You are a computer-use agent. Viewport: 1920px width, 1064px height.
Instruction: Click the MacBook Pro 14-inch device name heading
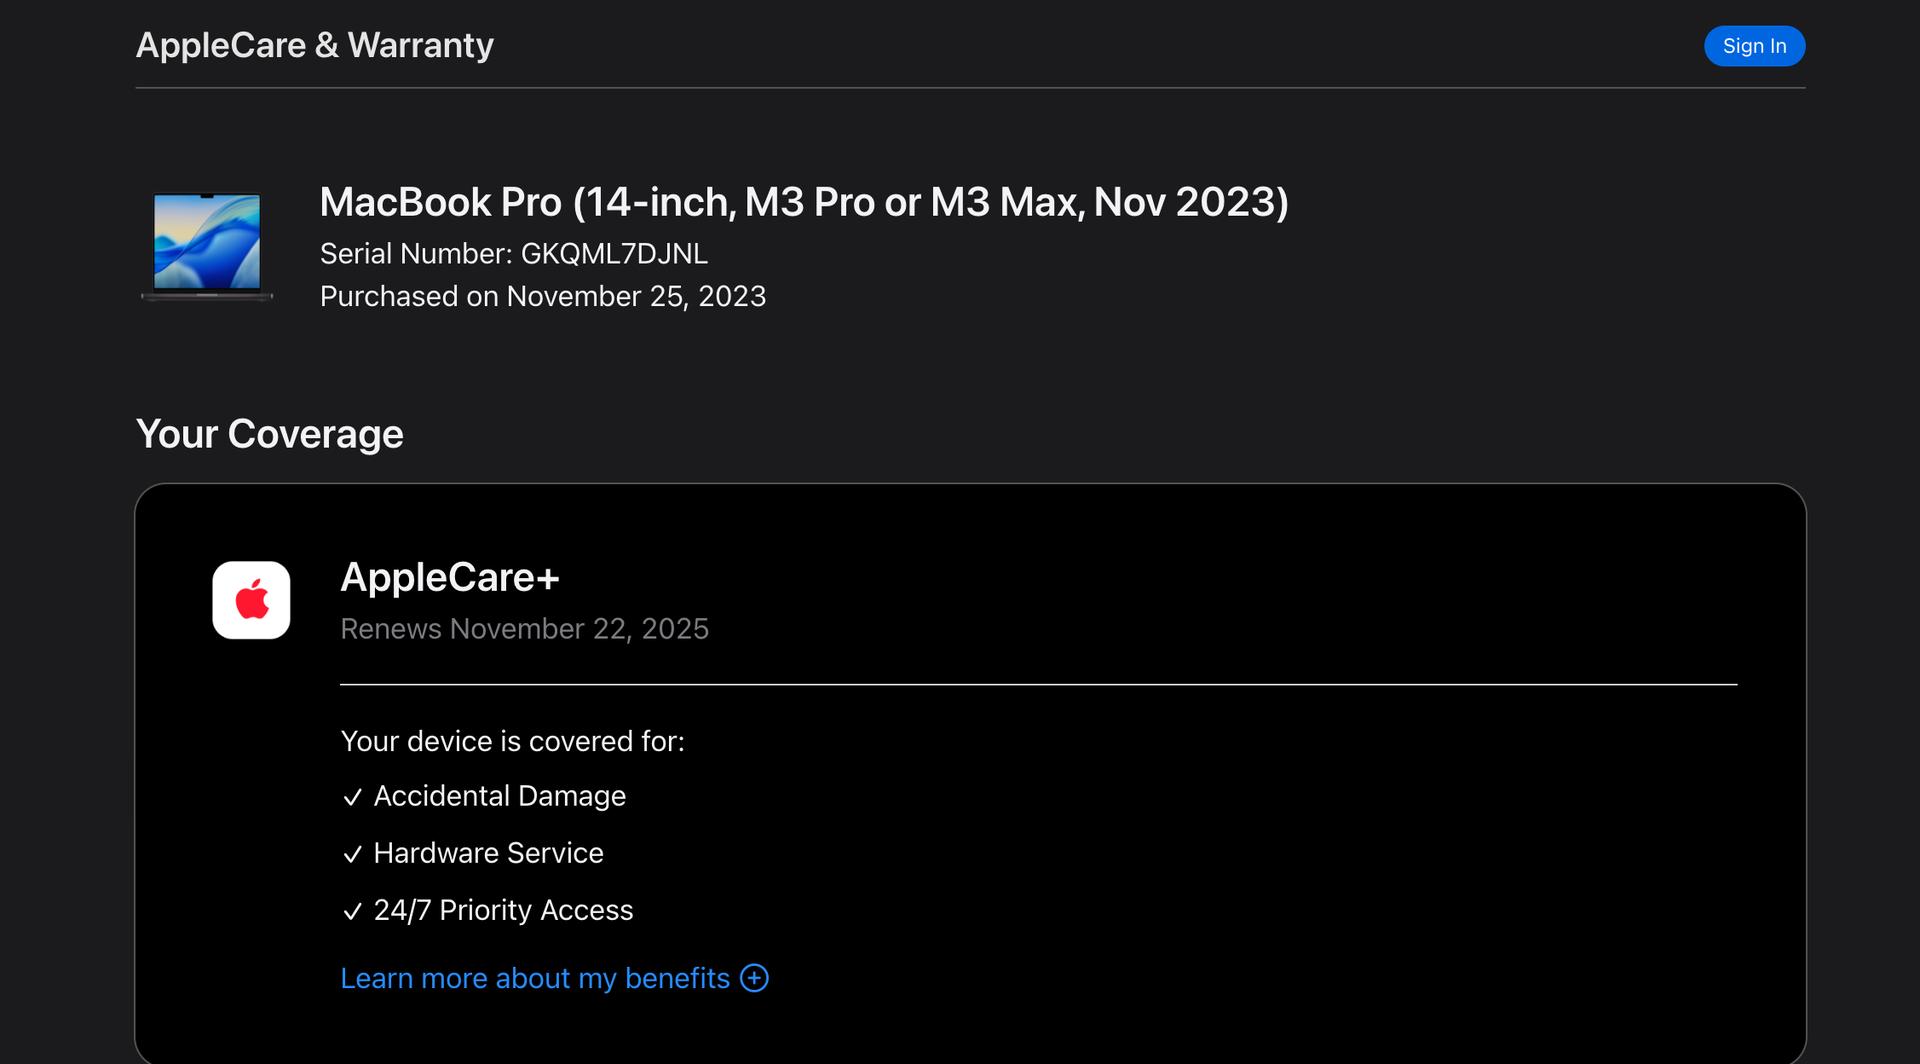pyautogui.click(x=803, y=202)
